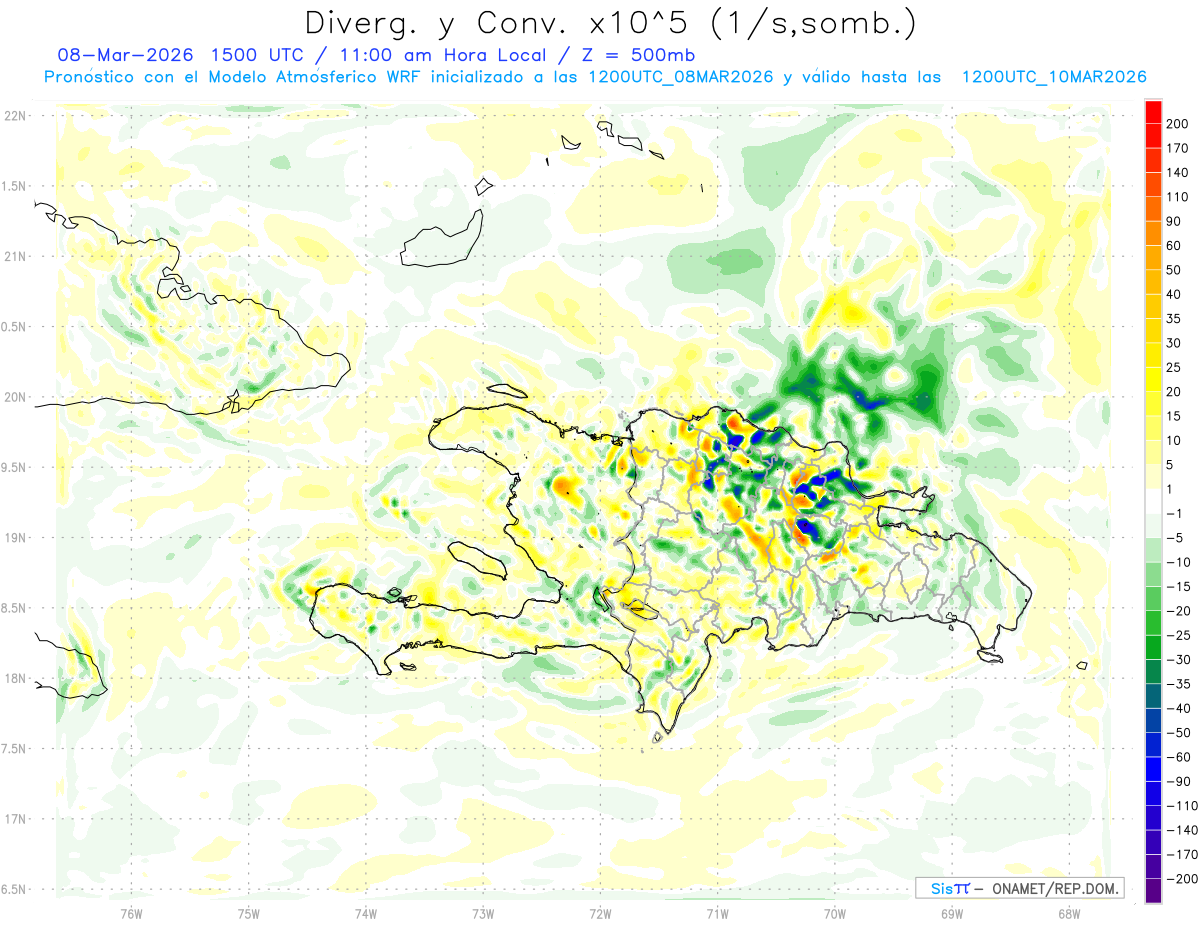Click the white swatch between 1 and -1
This screenshot has width=1200, height=927.
click(x=1153, y=501)
